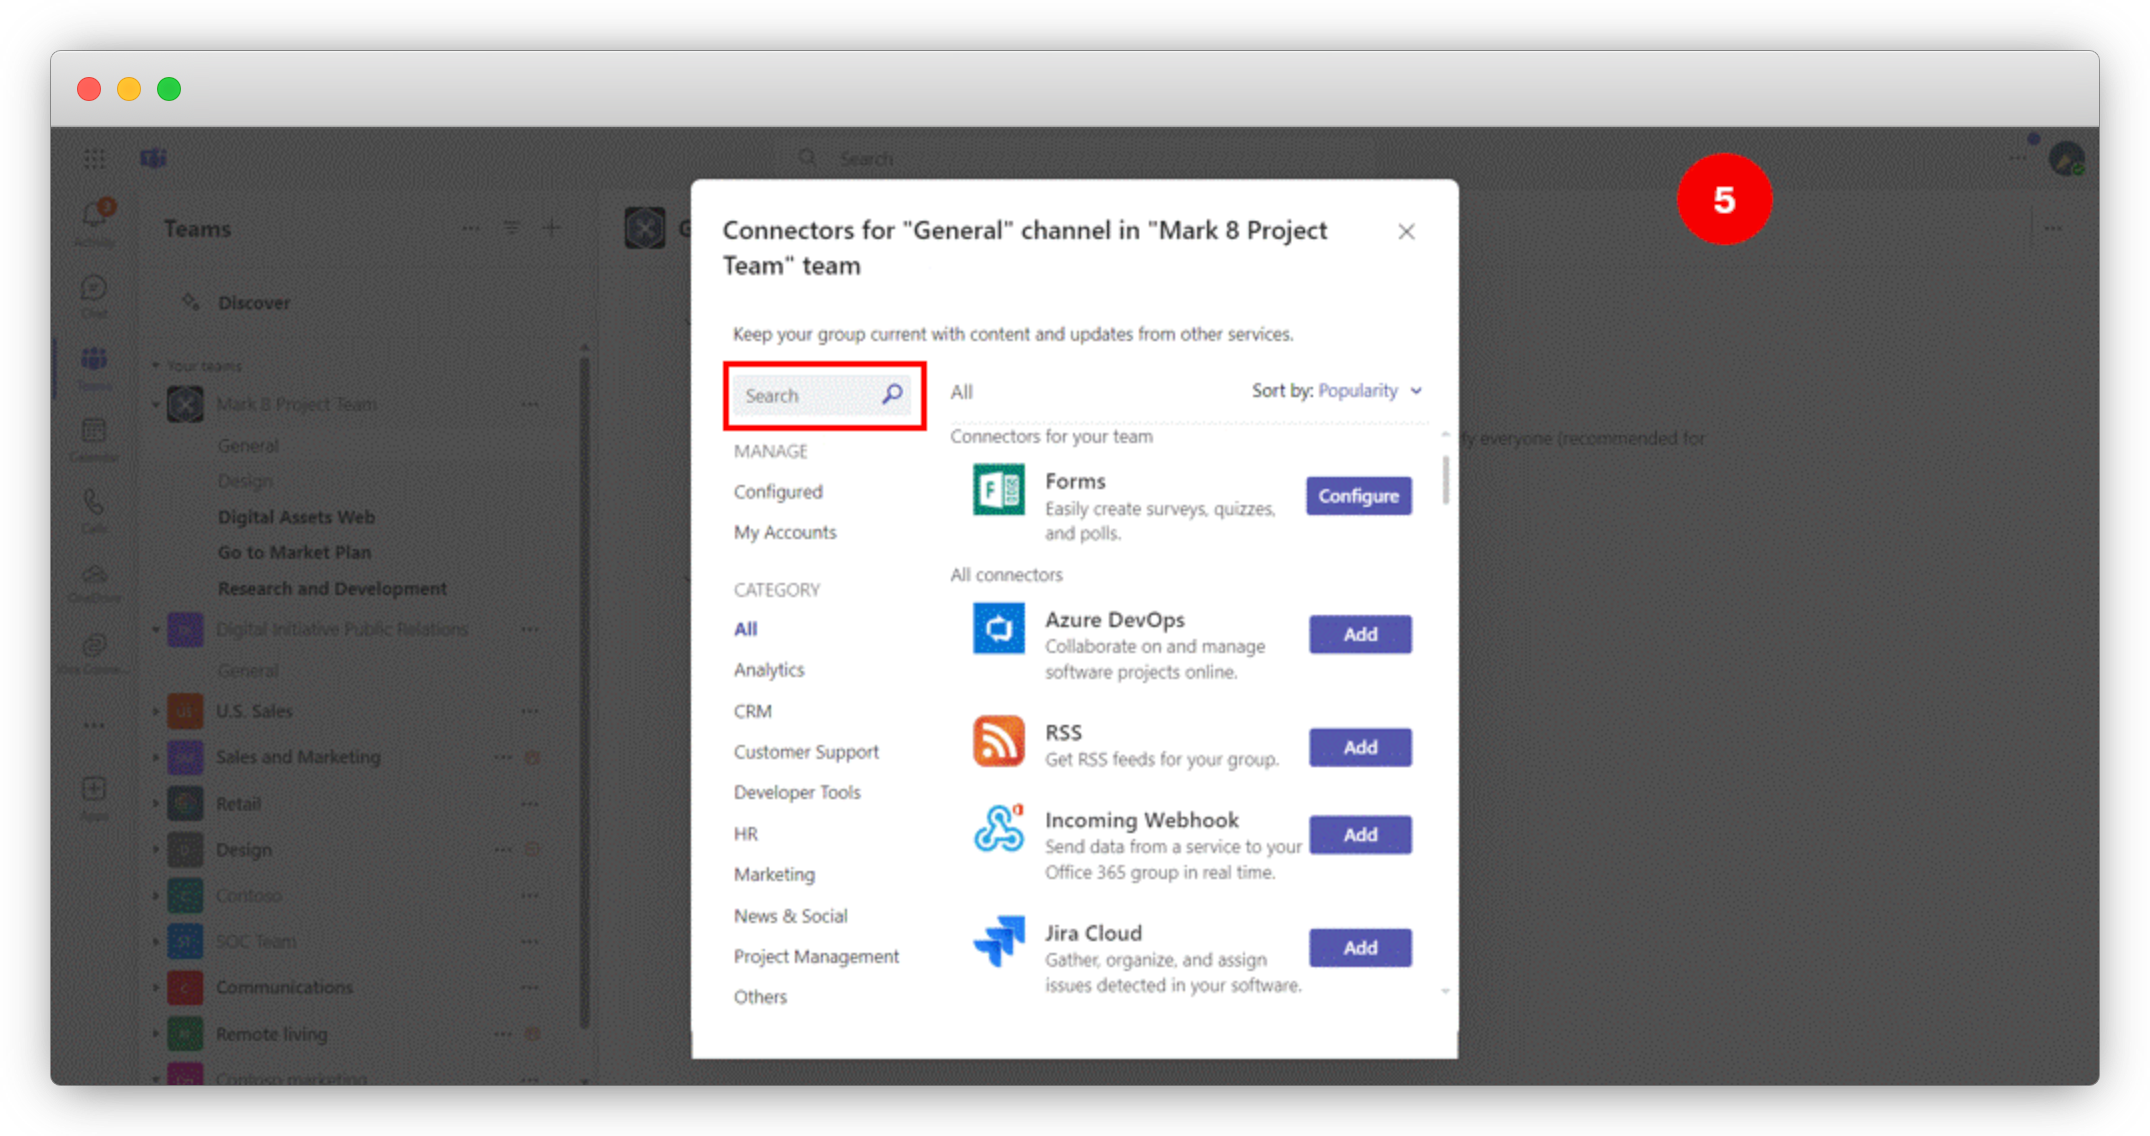Select the Project Management category

[x=816, y=957]
